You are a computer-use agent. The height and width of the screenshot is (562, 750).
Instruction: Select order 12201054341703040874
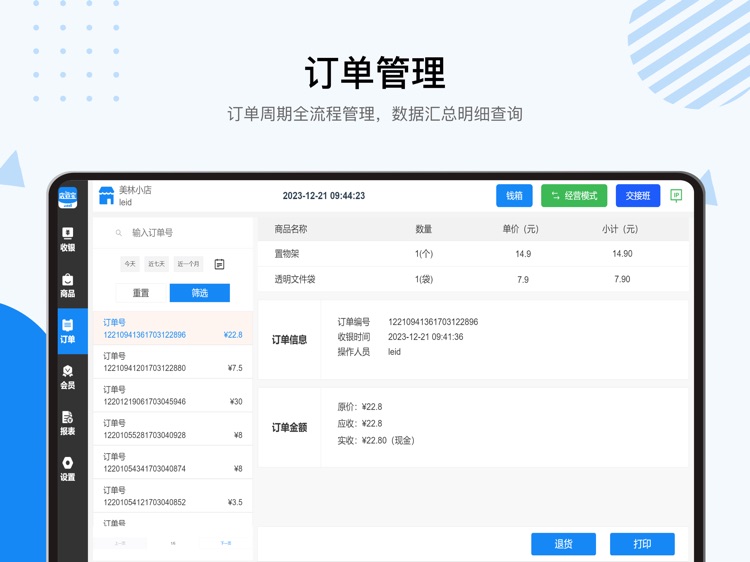click(173, 463)
